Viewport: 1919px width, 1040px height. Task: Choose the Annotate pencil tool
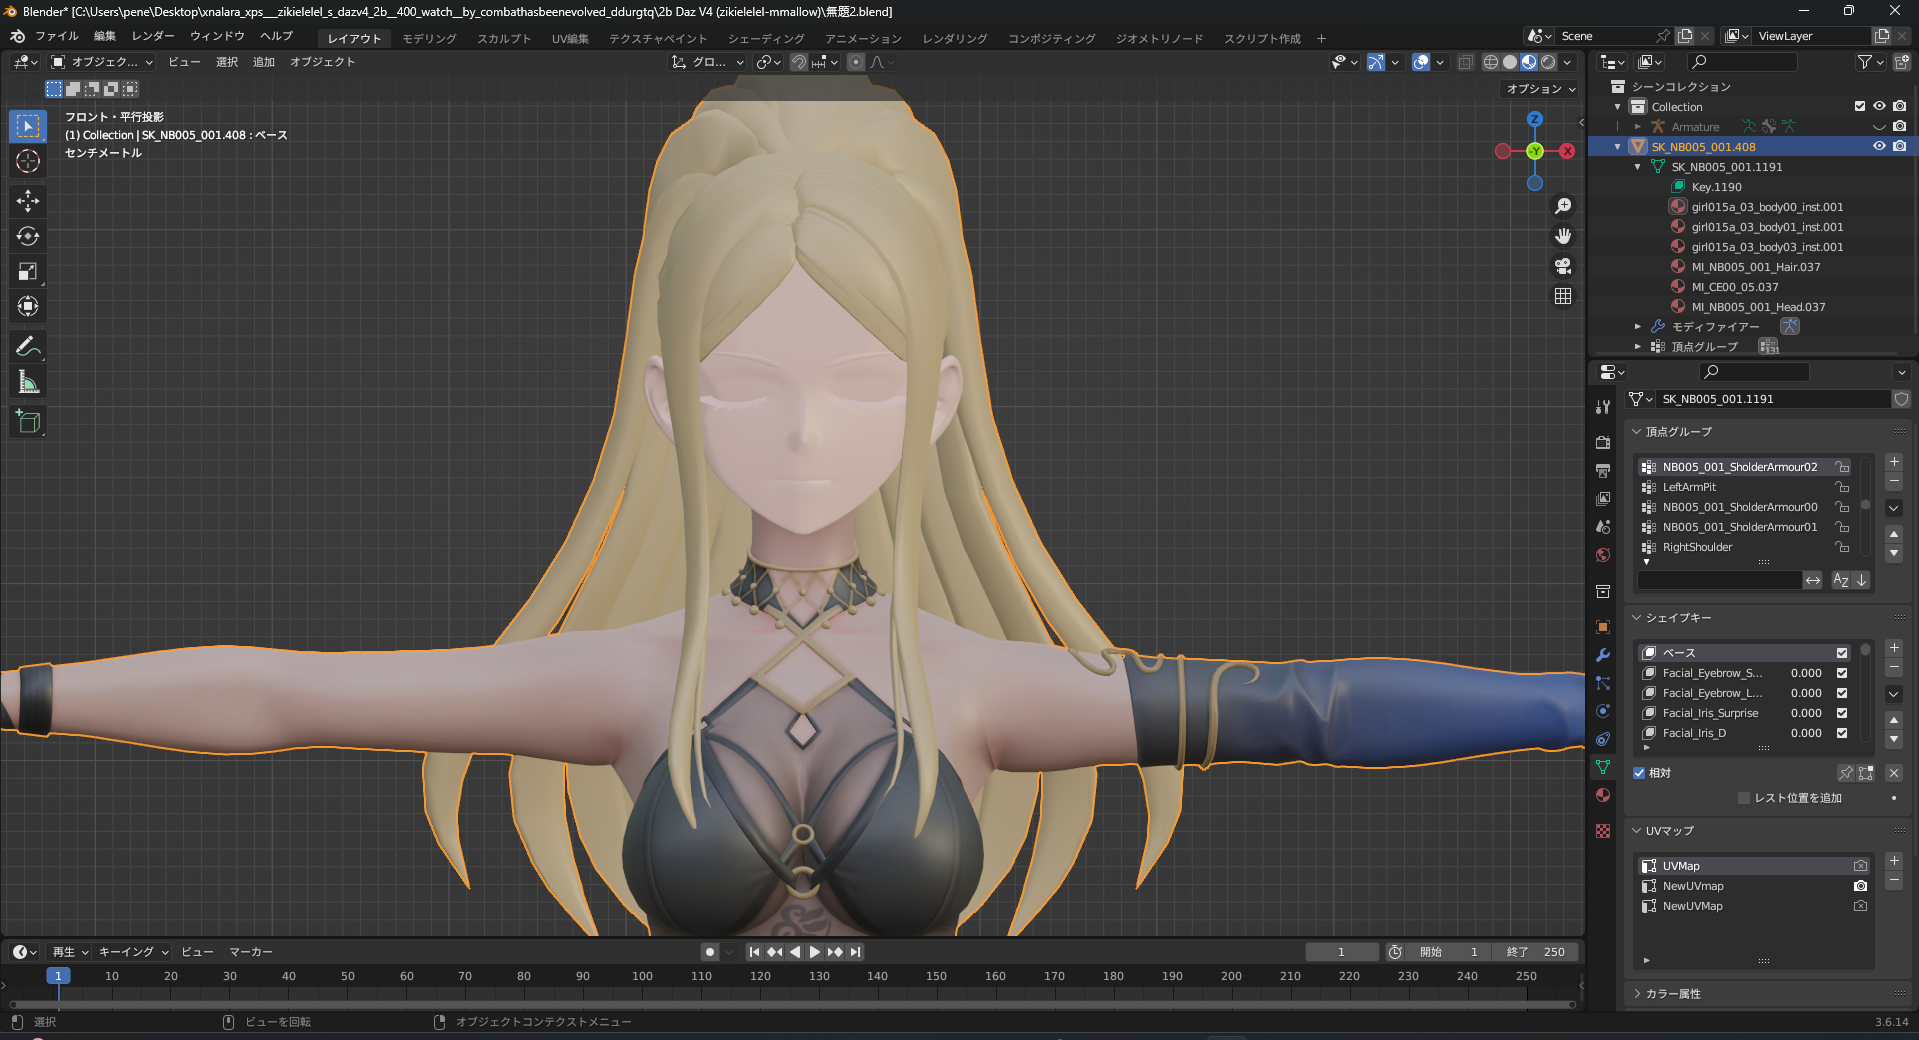click(x=28, y=347)
